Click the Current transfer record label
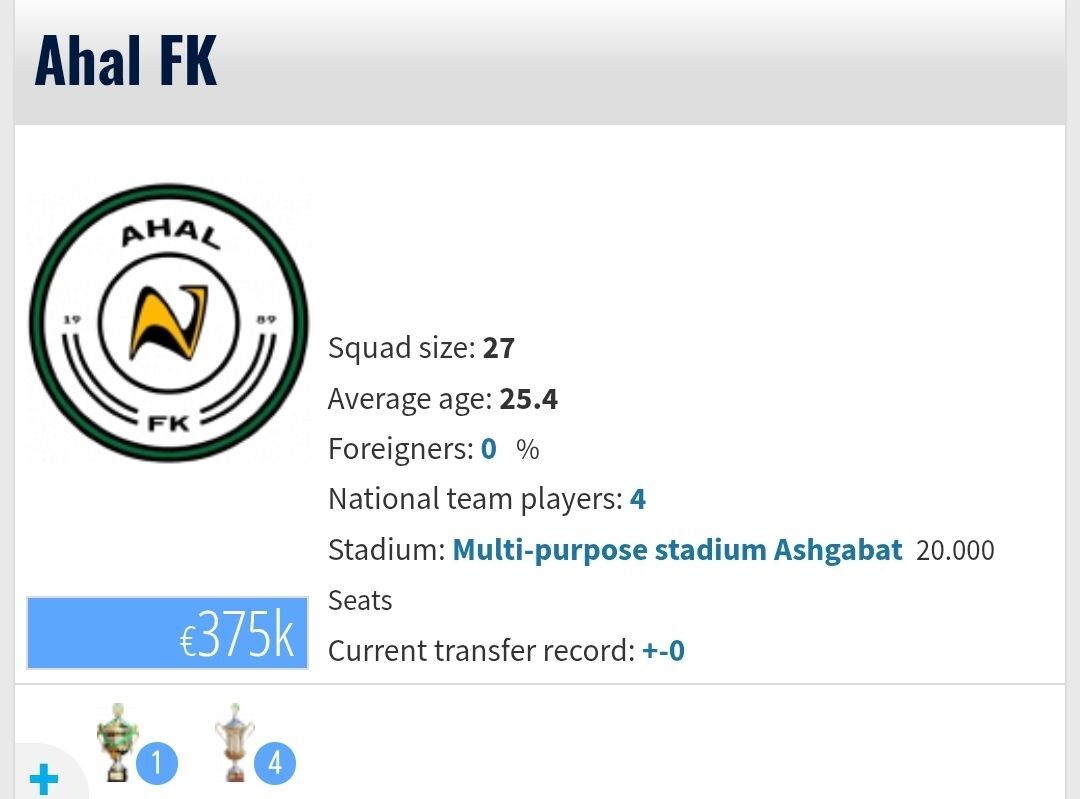This screenshot has width=1080, height=799. pyautogui.click(x=480, y=651)
